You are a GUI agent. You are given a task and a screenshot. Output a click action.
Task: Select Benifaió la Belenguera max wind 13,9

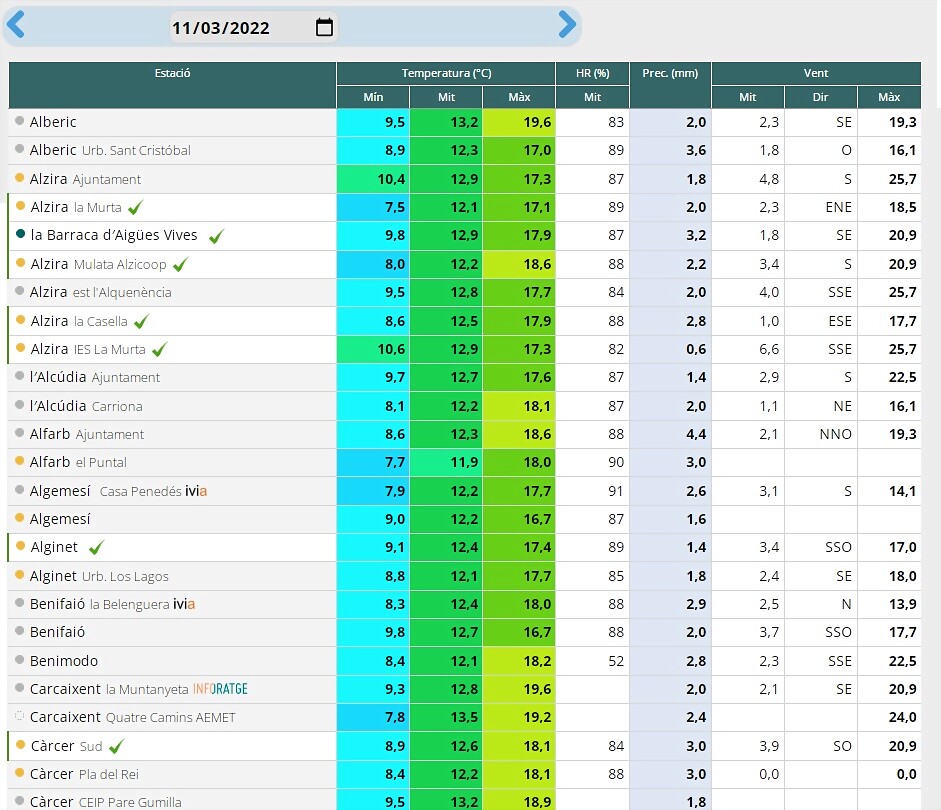click(889, 604)
